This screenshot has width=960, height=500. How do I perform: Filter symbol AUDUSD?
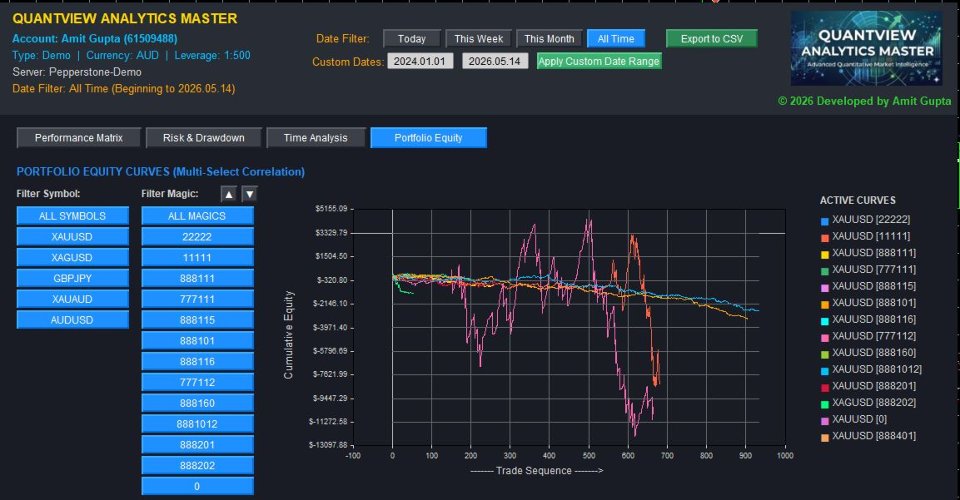pyautogui.click(x=72, y=320)
